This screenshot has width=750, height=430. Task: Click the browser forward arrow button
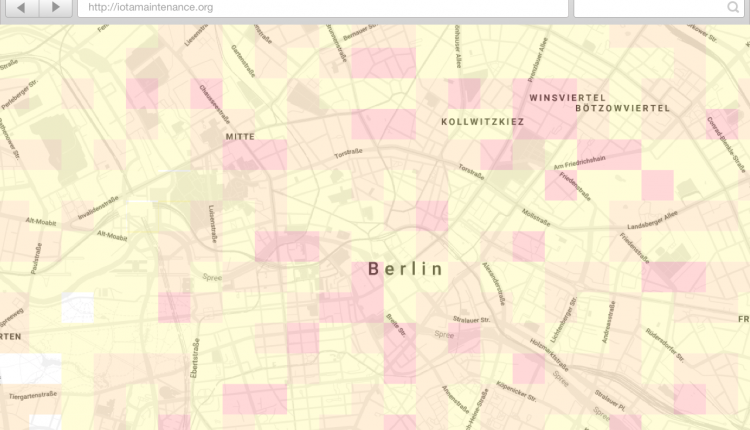click(55, 8)
